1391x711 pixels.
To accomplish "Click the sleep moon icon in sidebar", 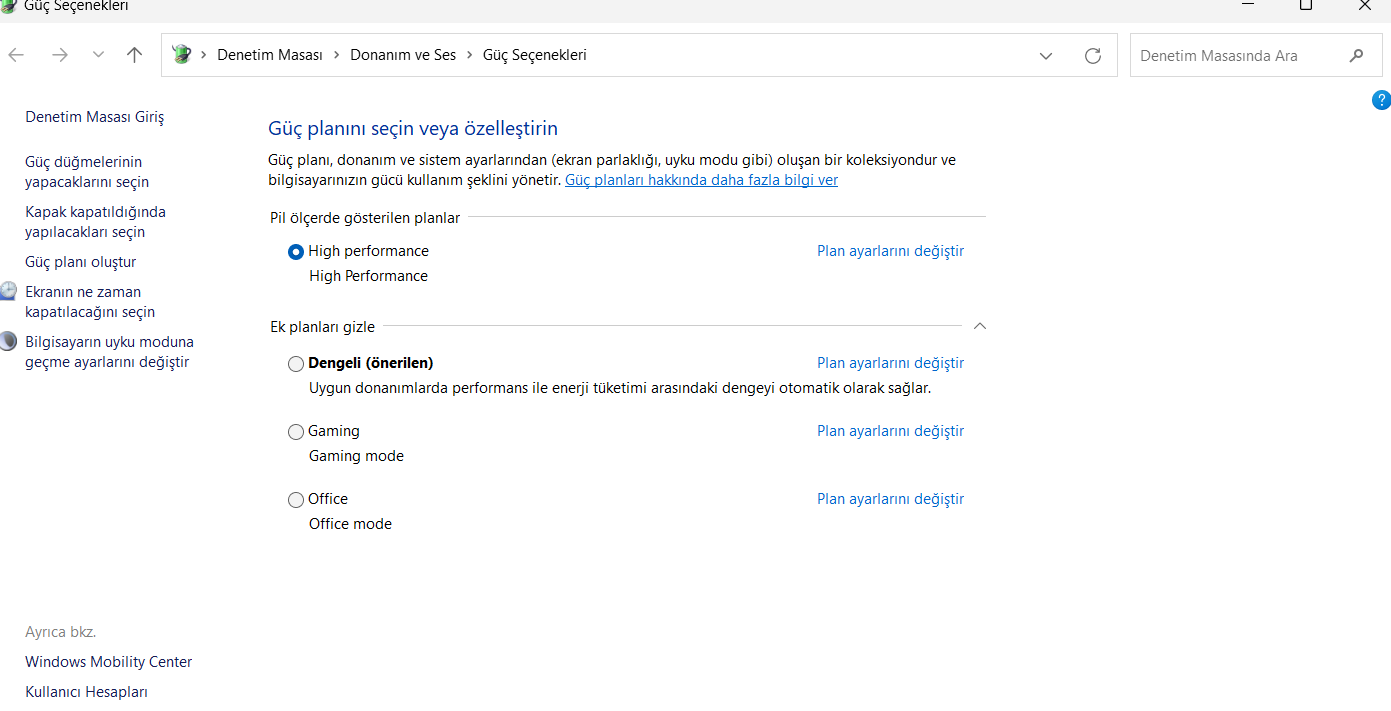I will tap(8, 341).
